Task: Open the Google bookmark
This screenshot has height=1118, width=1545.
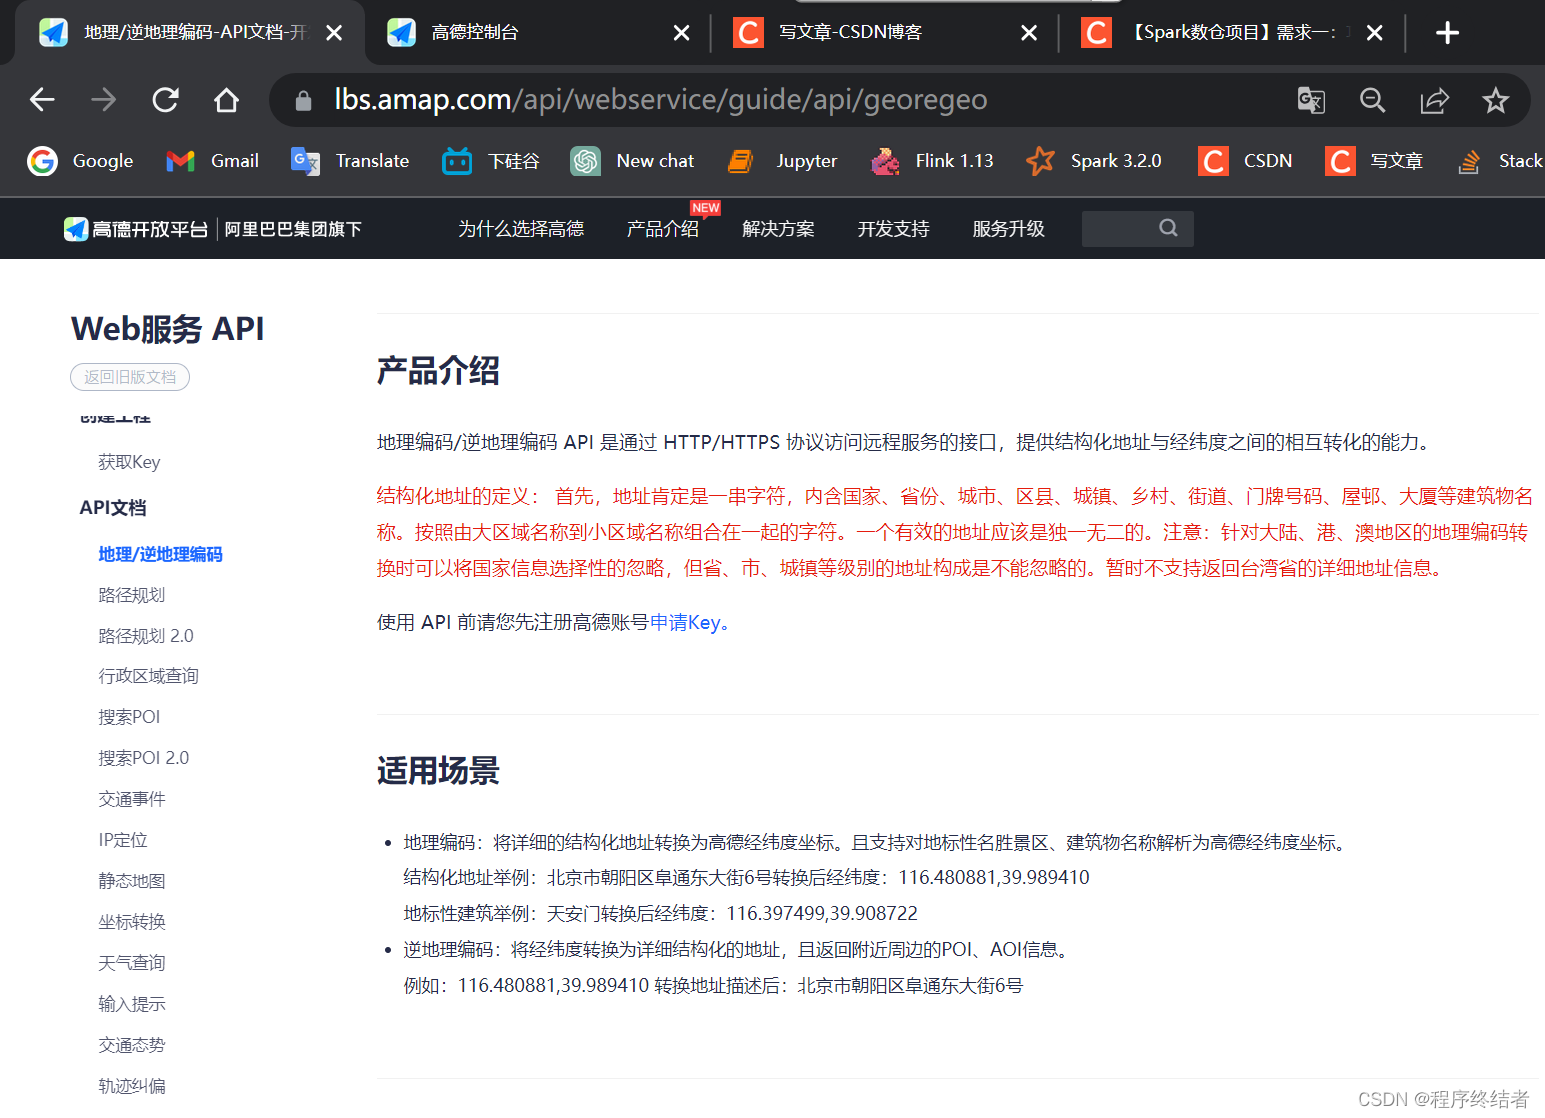Action: pos(81,161)
